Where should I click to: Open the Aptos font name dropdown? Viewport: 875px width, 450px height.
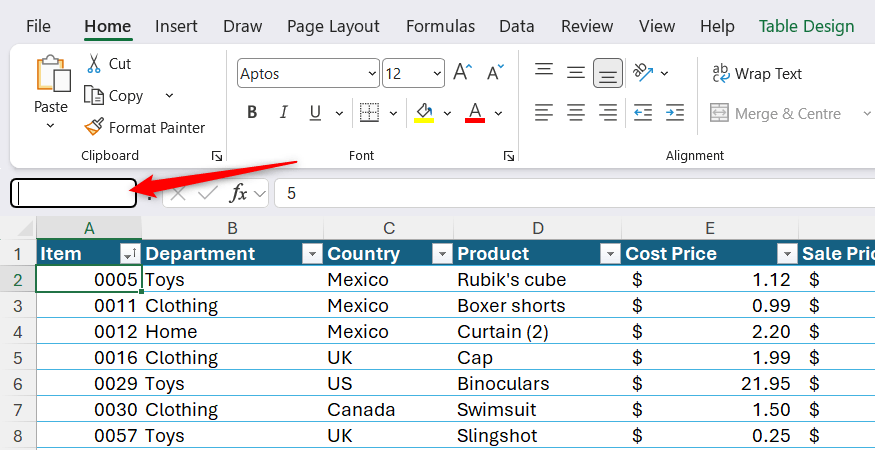click(x=373, y=74)
